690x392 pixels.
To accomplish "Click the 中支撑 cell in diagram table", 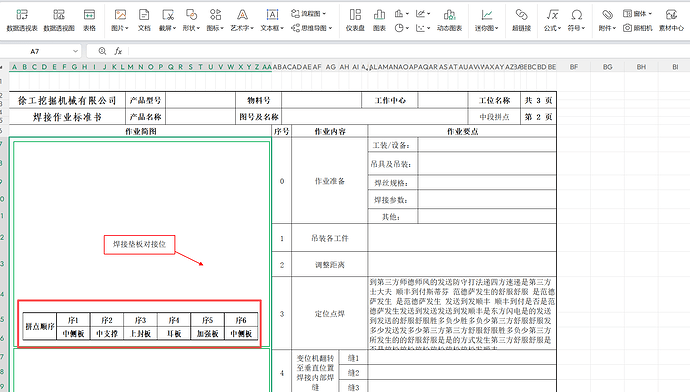I will point(107,333).
